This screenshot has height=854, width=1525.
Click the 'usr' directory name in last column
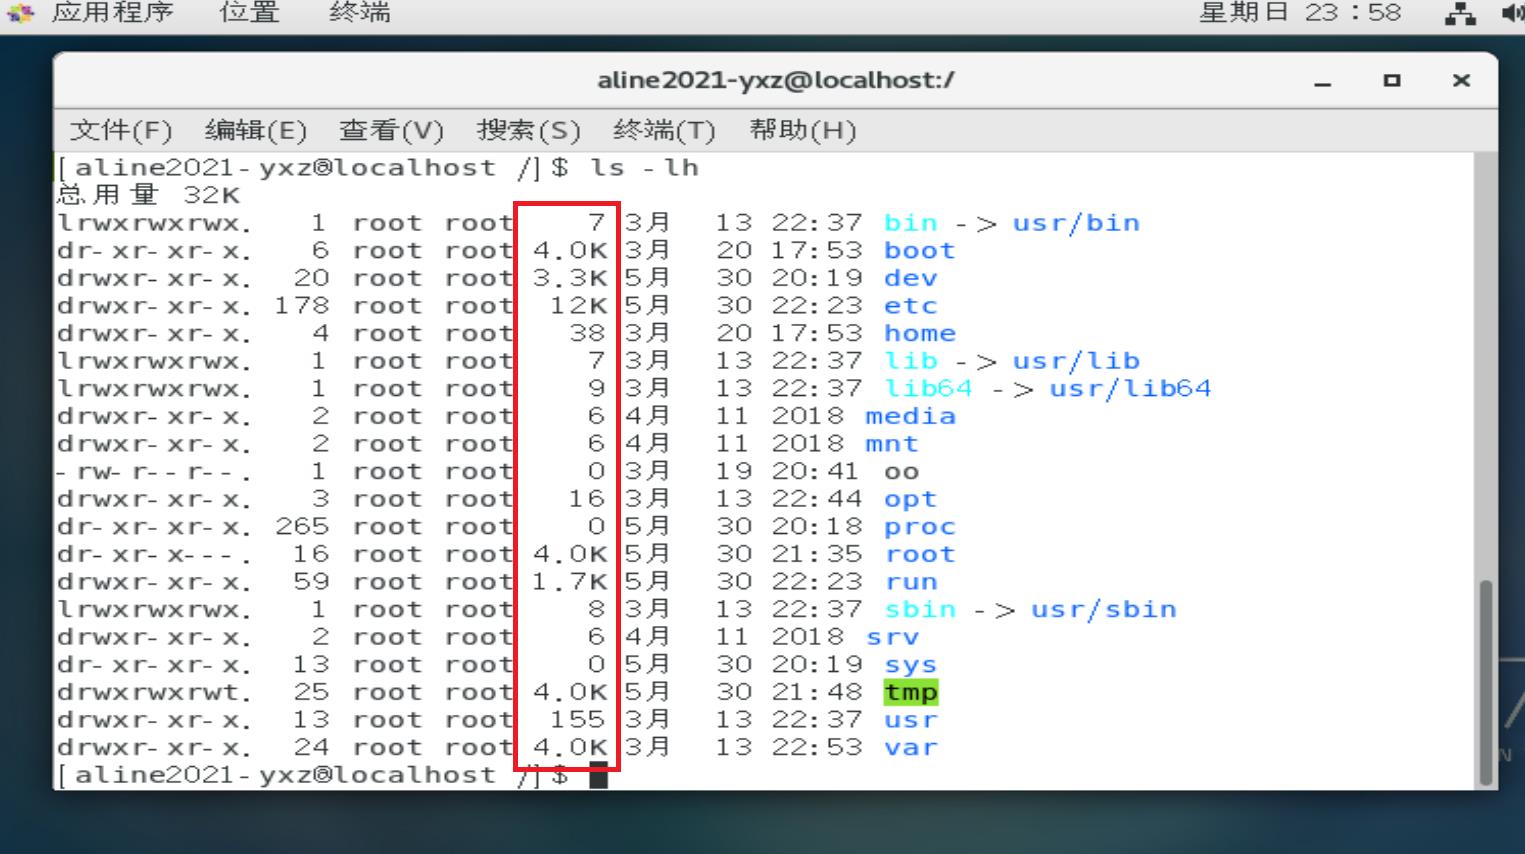910,720
